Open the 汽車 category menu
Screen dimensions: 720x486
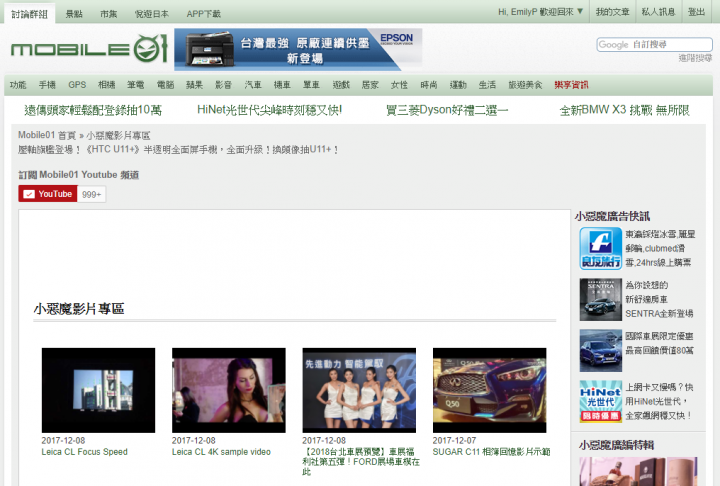point(253,85)
